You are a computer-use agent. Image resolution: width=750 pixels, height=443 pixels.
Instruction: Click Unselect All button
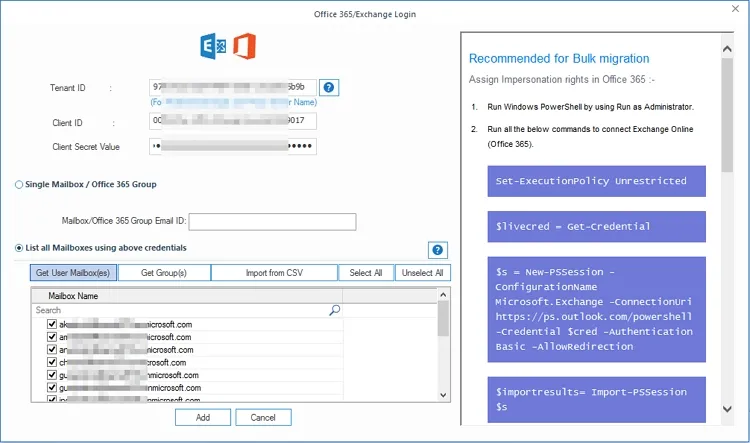tap(422, 273)
